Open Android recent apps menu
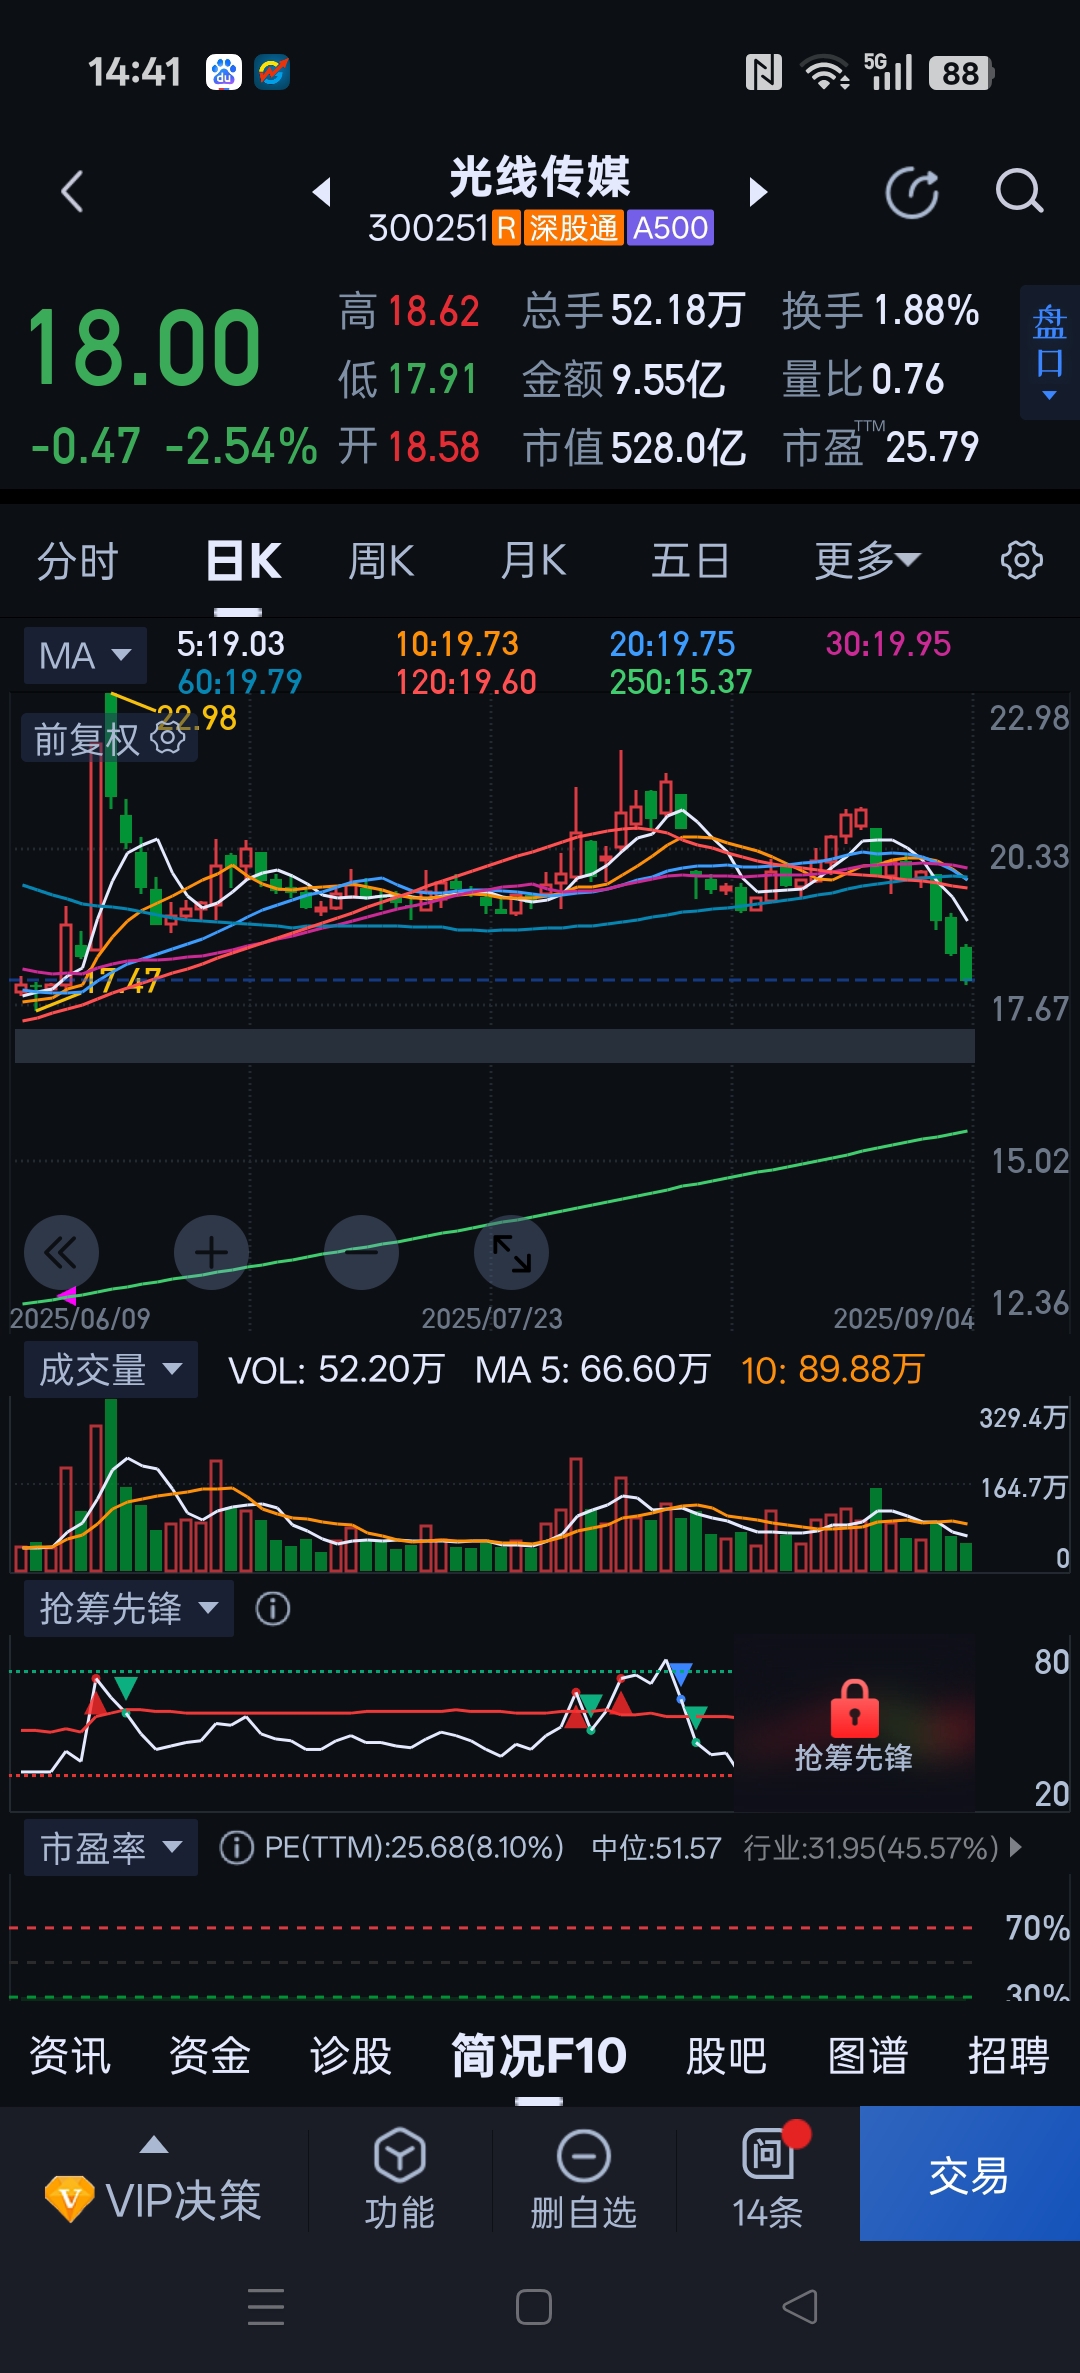 [266, 2307]
